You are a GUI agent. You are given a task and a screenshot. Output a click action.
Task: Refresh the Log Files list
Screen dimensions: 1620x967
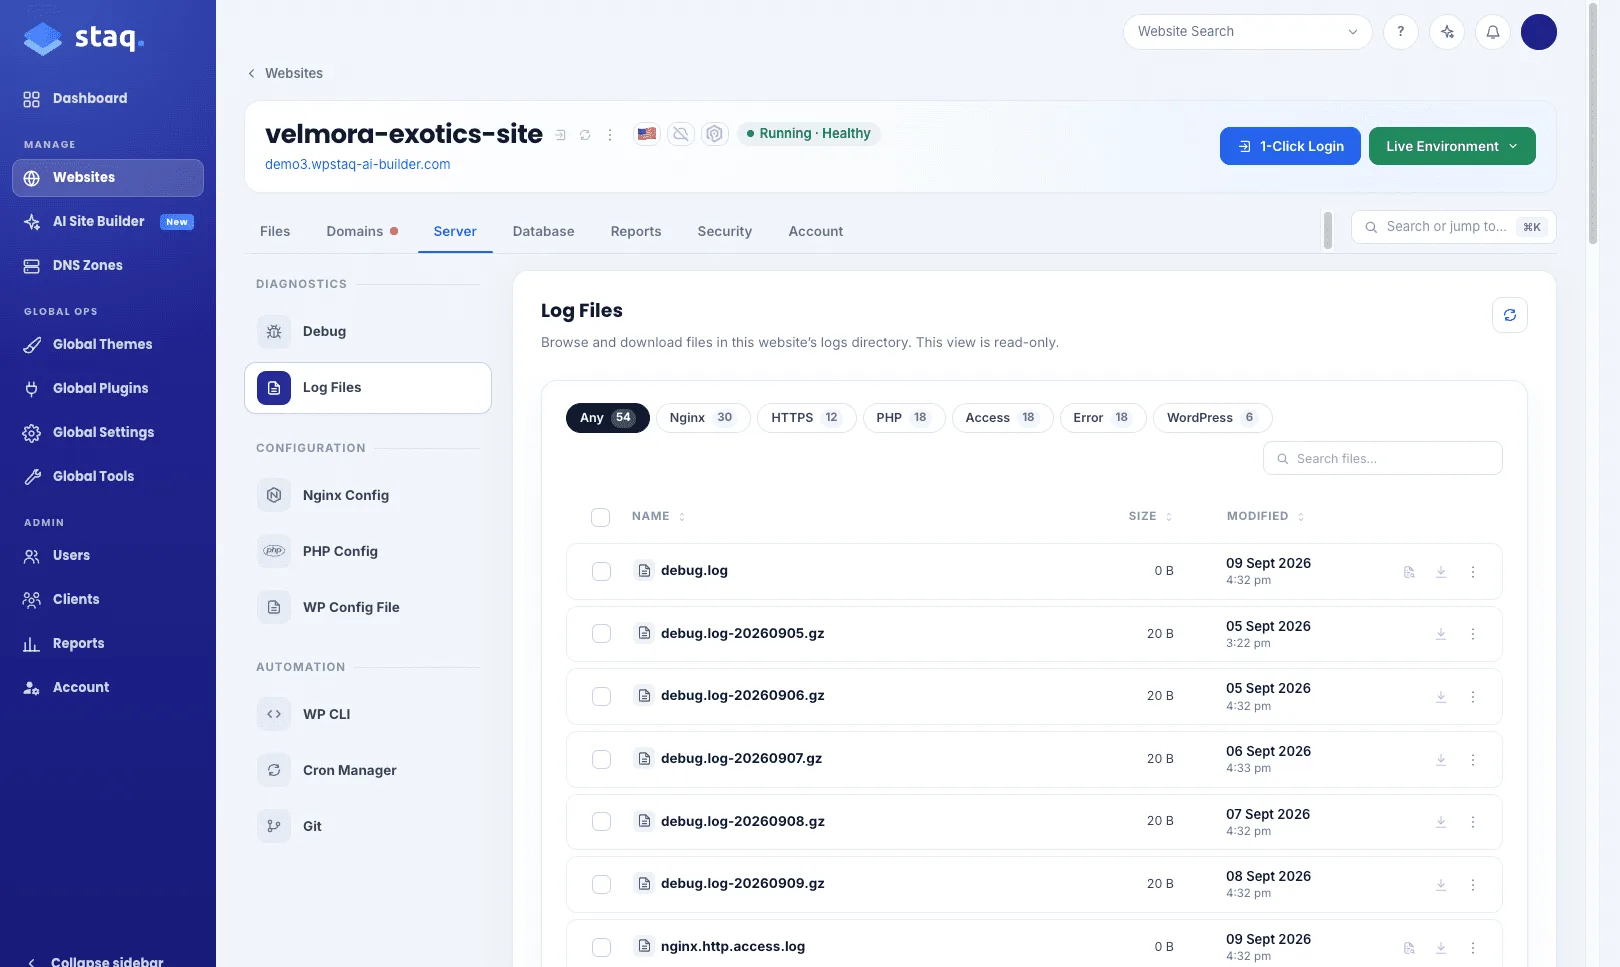tap(1509, 315)
